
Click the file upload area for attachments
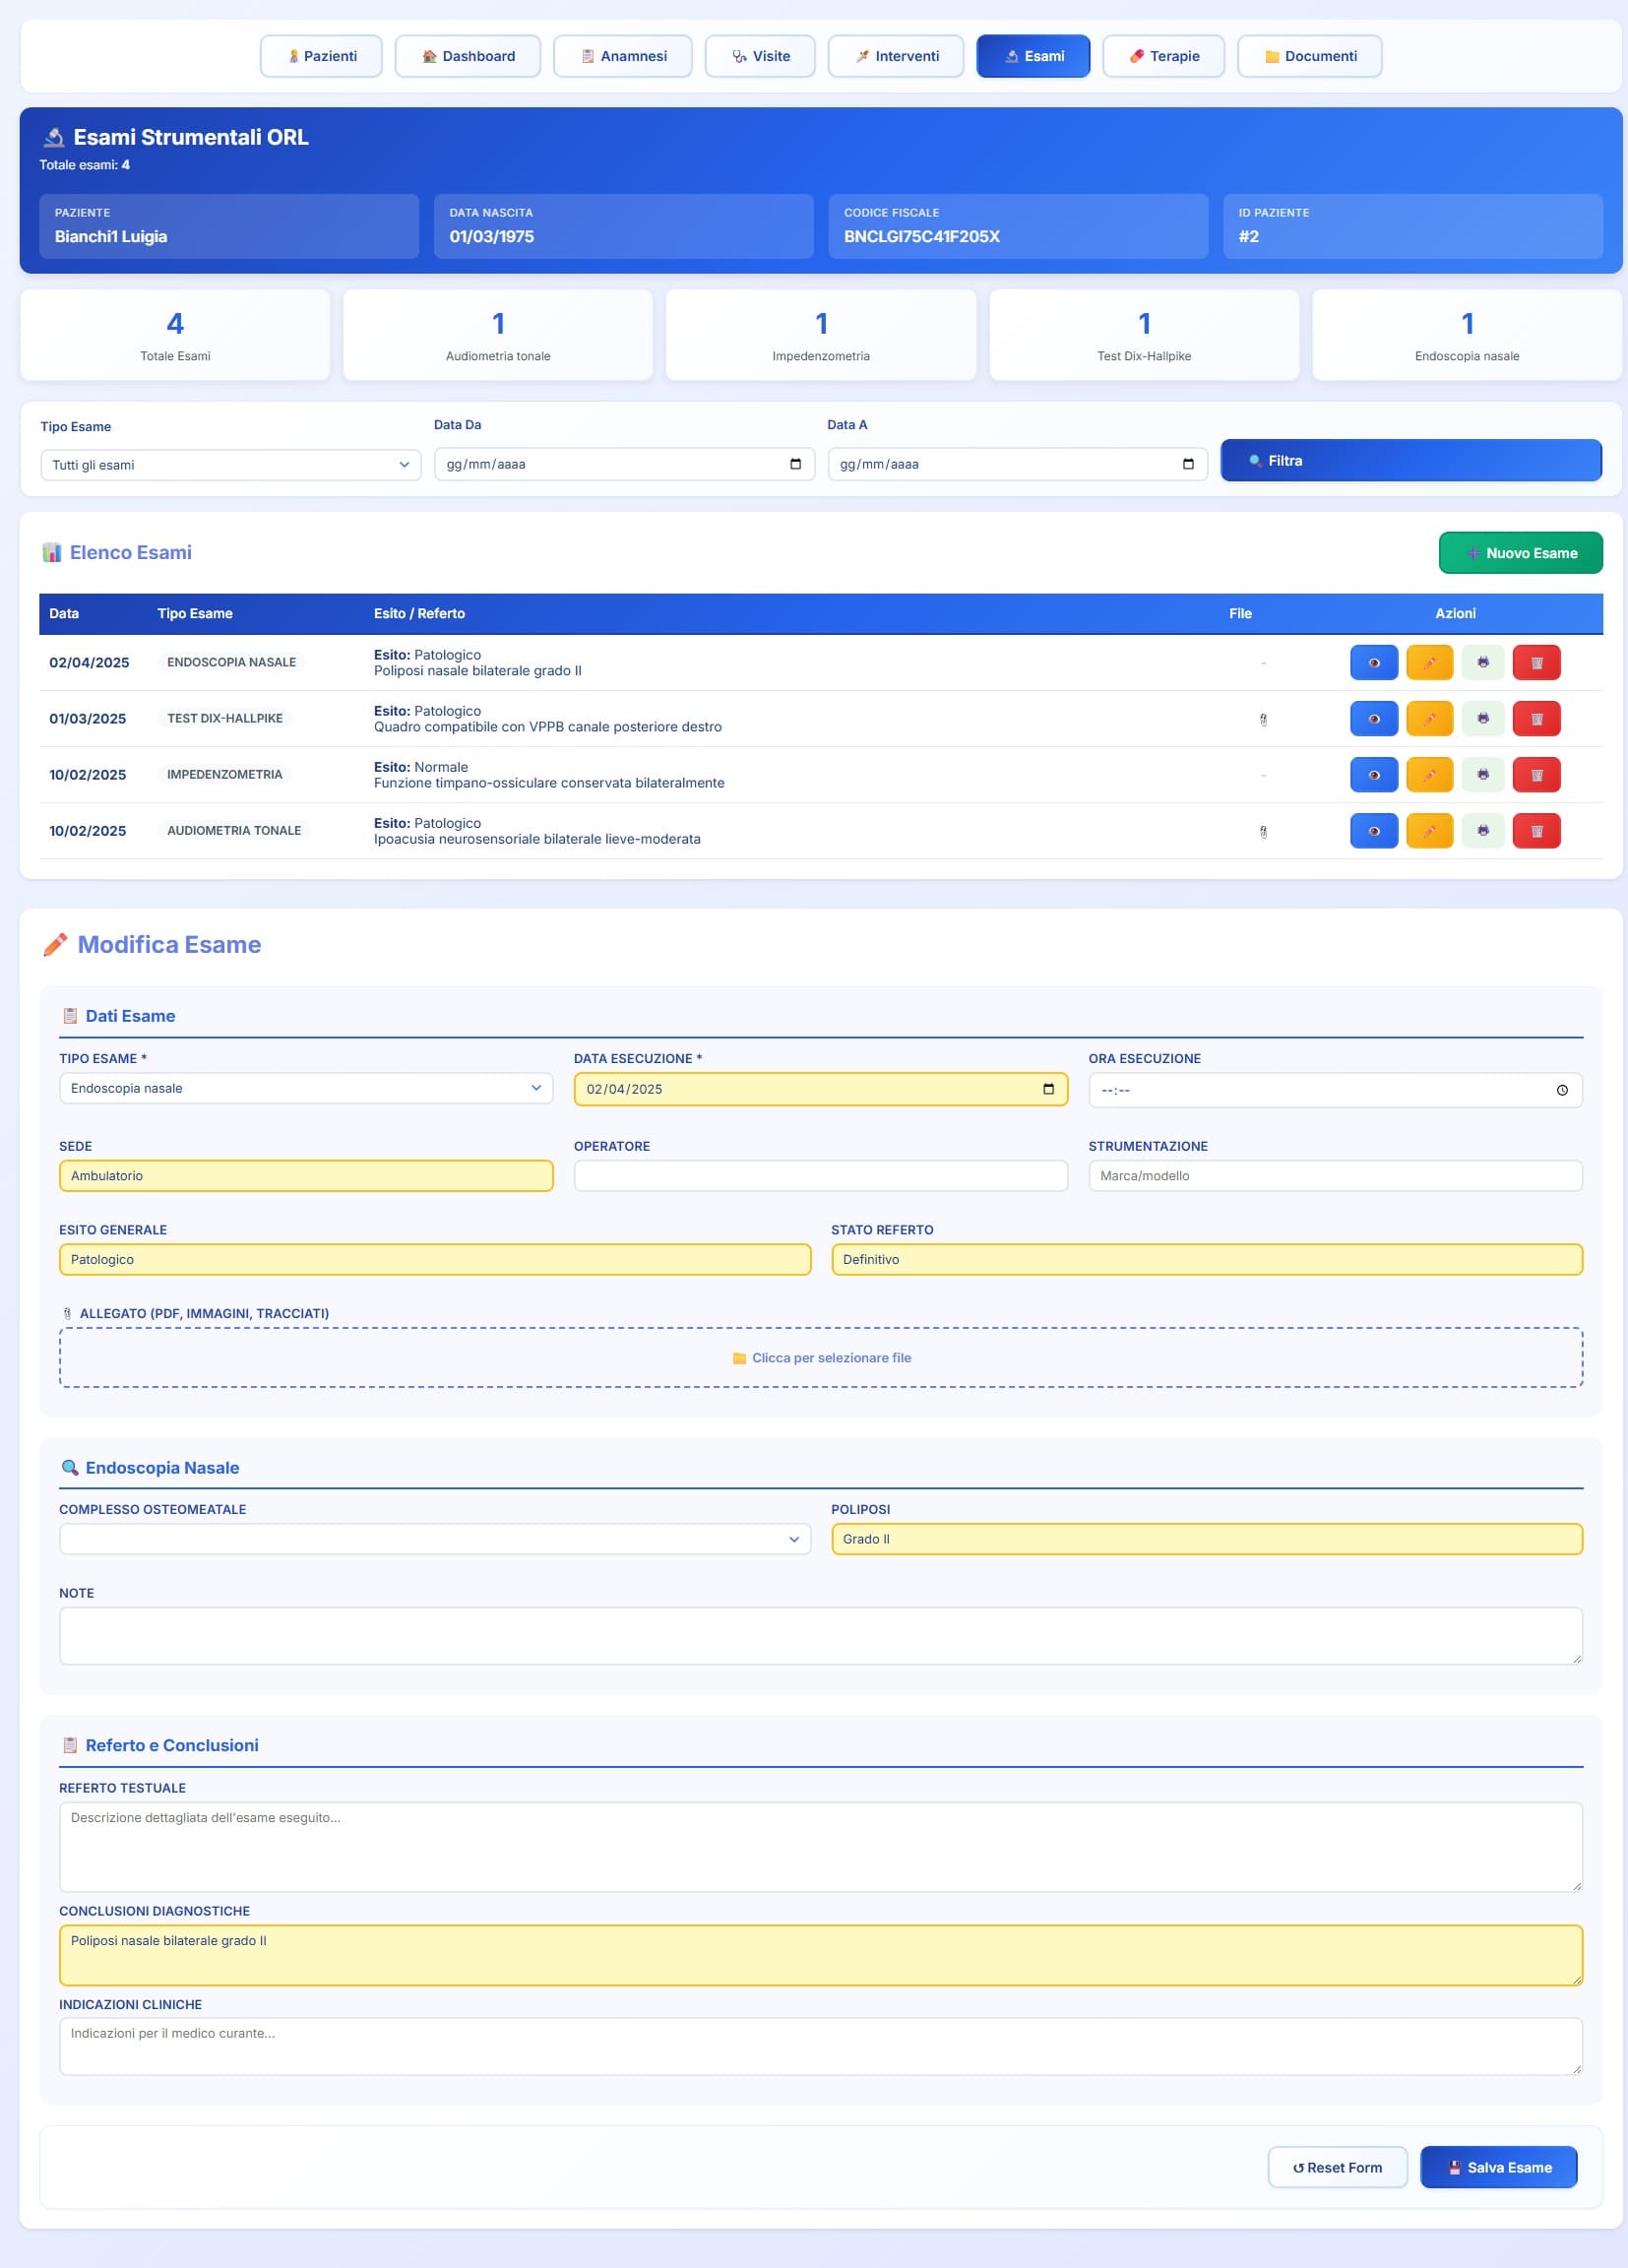820,1358
